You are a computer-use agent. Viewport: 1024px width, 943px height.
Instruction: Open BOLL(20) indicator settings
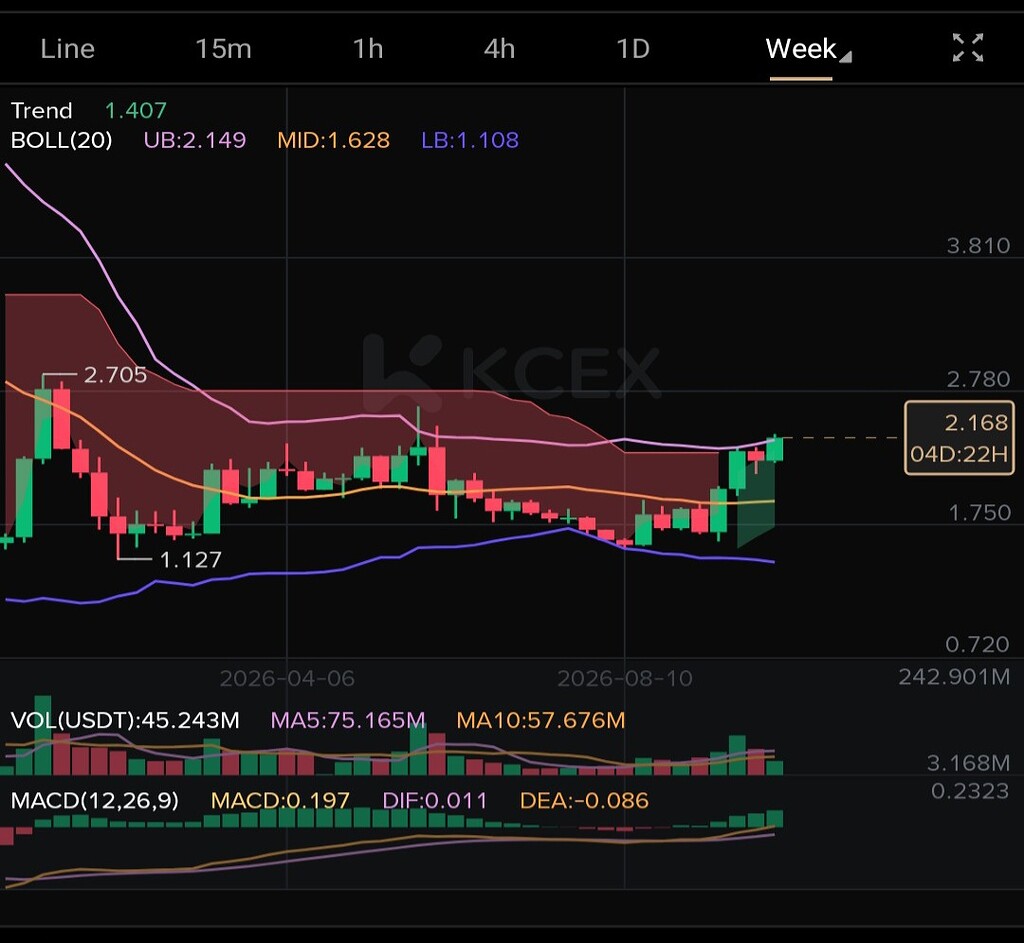pyautogui.click(x=61, y=140)
